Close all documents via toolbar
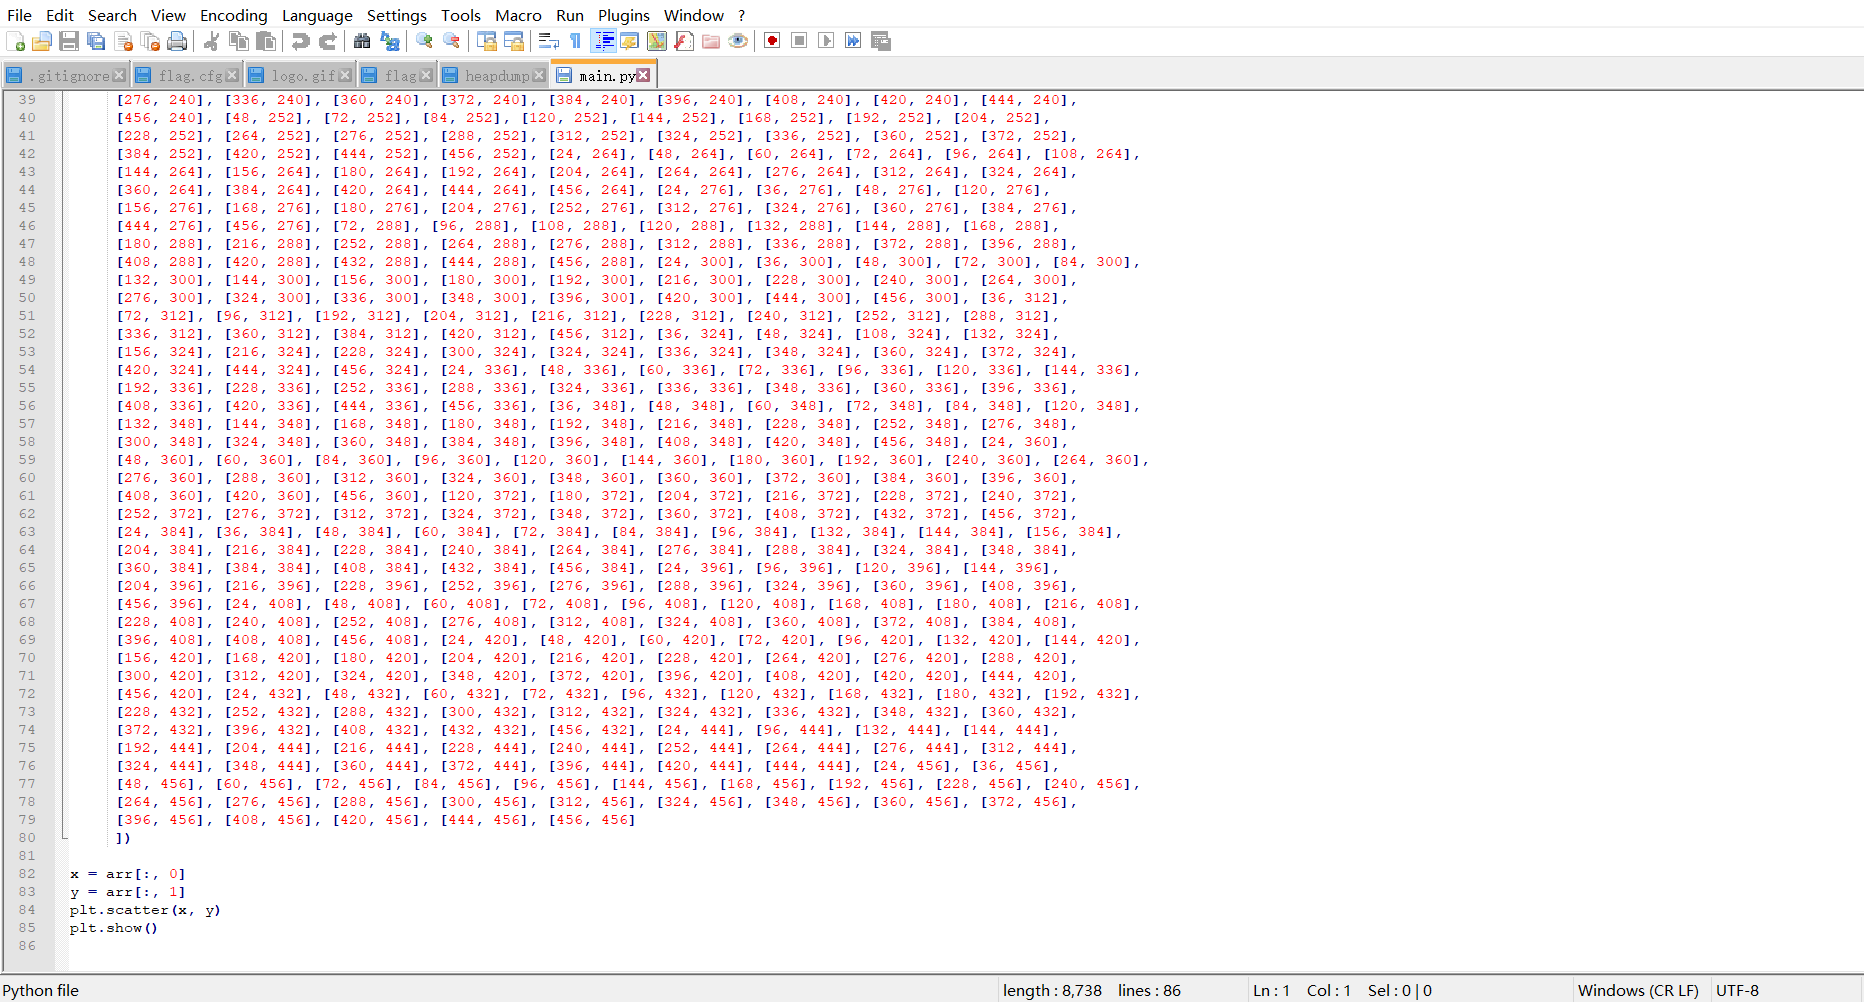 [151, 41]
